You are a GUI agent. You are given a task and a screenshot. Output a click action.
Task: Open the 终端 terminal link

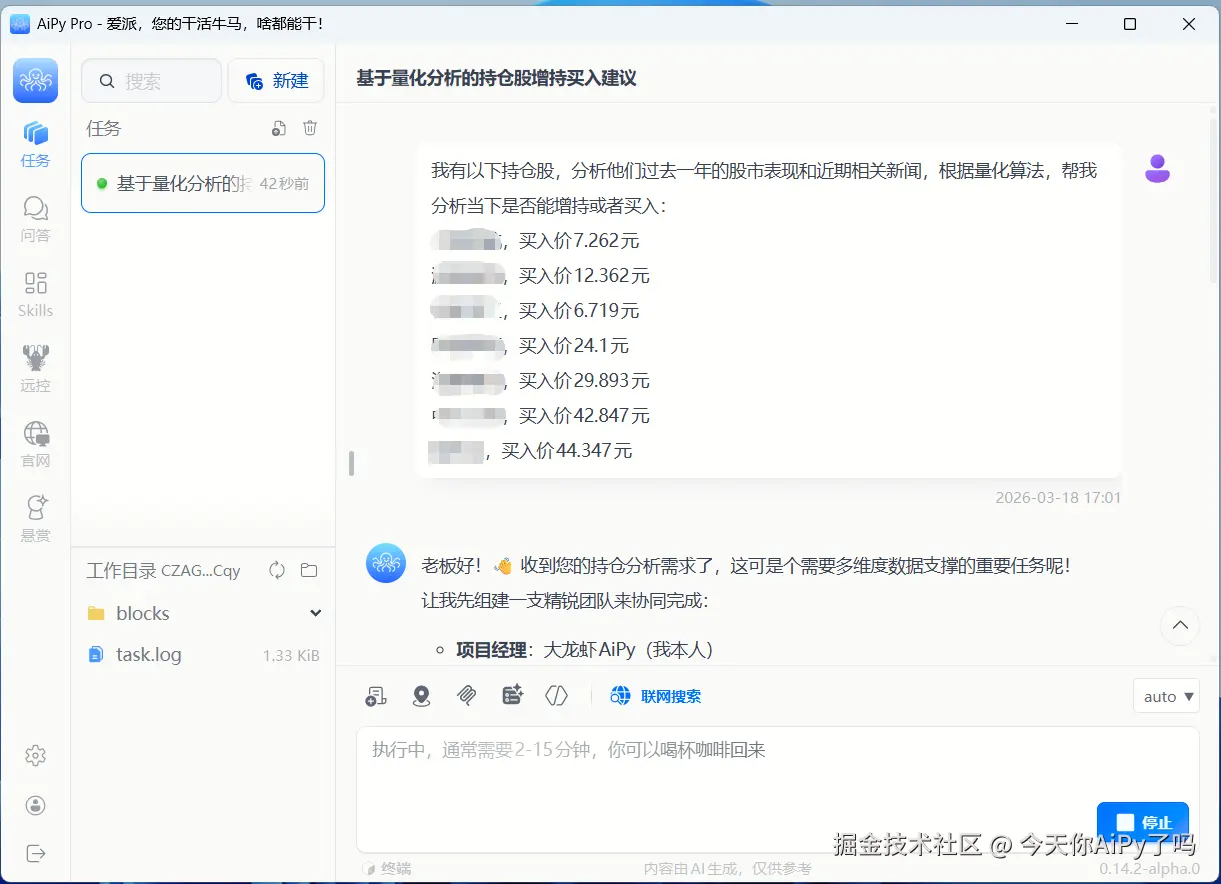387,869
